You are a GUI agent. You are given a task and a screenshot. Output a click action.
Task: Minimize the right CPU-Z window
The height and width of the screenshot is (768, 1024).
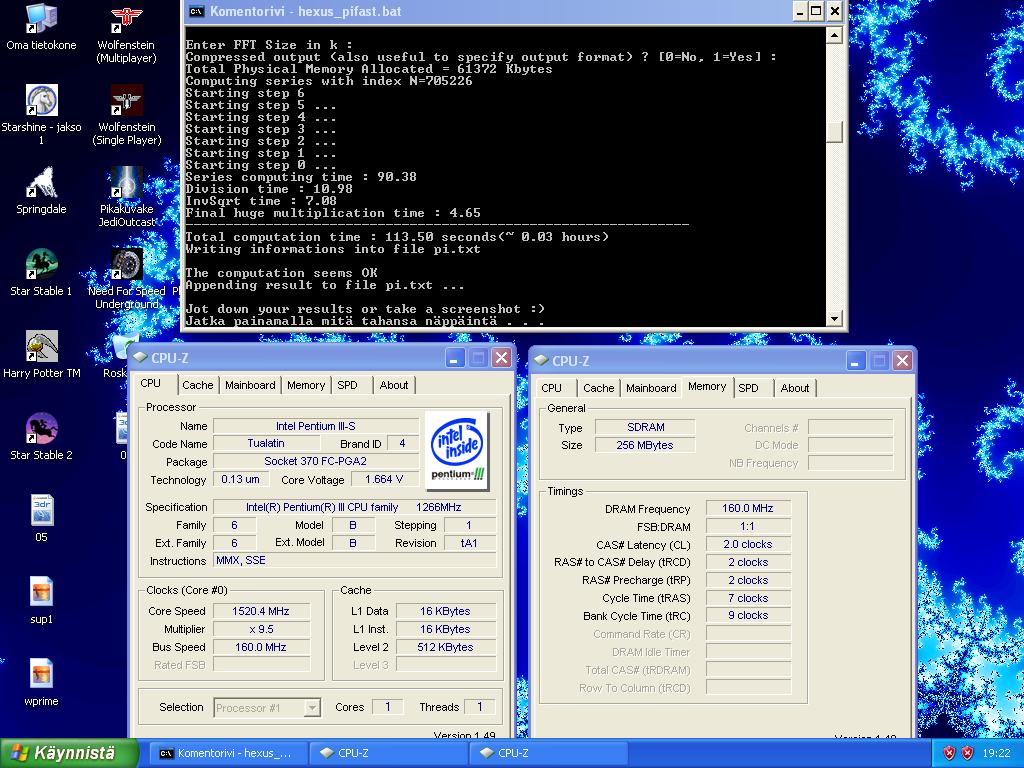pos(856,360)
